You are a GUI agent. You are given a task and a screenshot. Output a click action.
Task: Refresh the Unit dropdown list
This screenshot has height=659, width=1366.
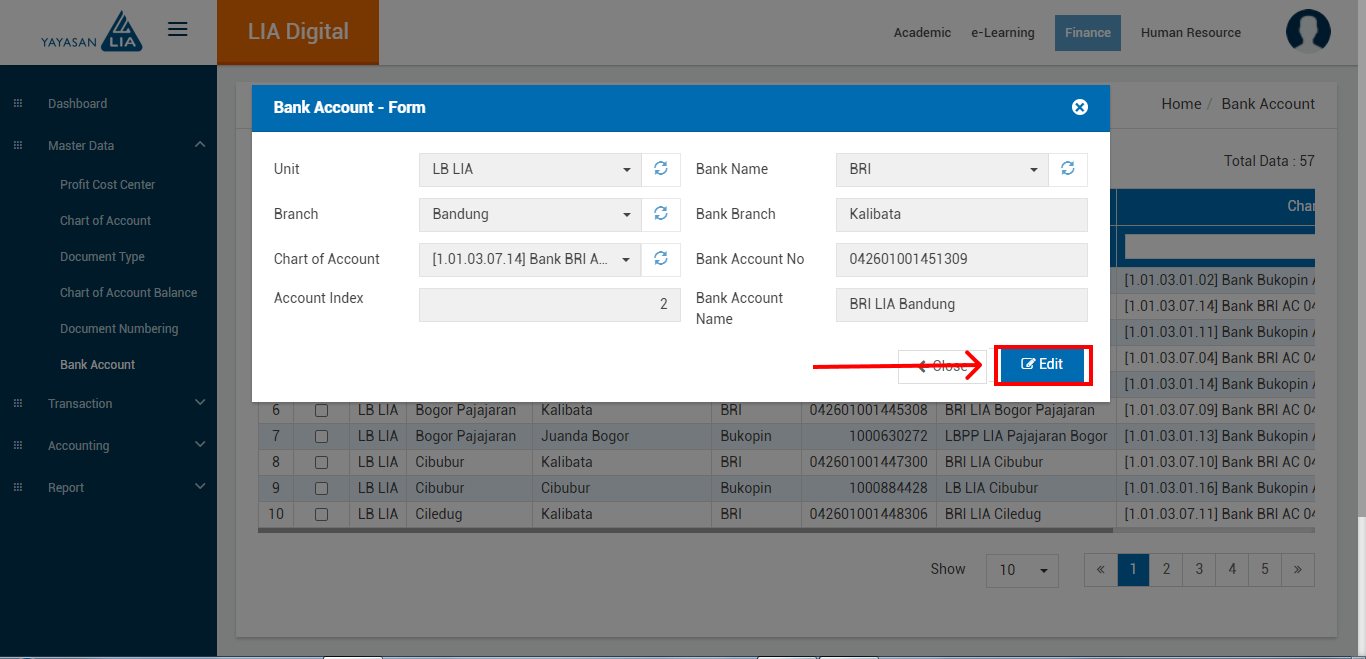661,169
